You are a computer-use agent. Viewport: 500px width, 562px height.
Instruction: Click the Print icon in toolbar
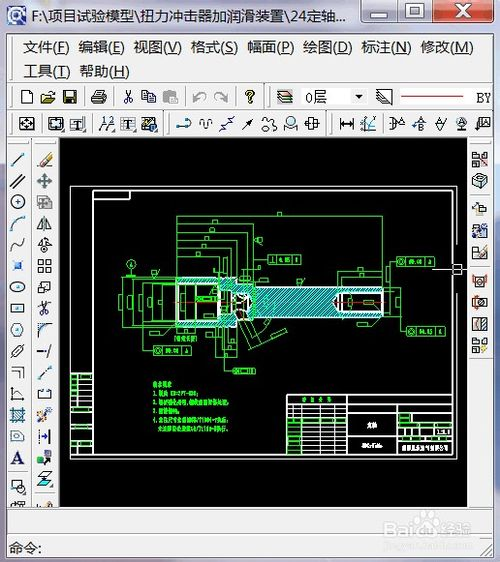click(x=99, y=97)
